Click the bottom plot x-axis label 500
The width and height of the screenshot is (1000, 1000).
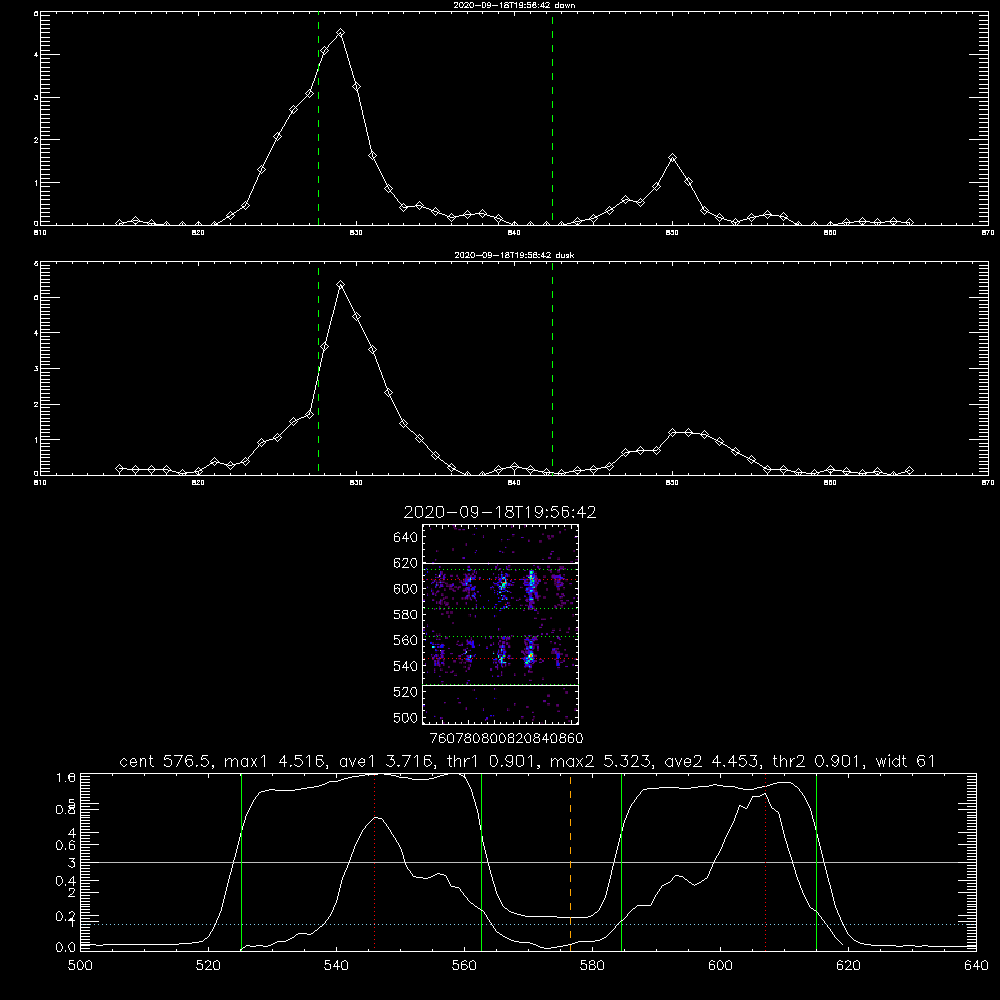80,966
